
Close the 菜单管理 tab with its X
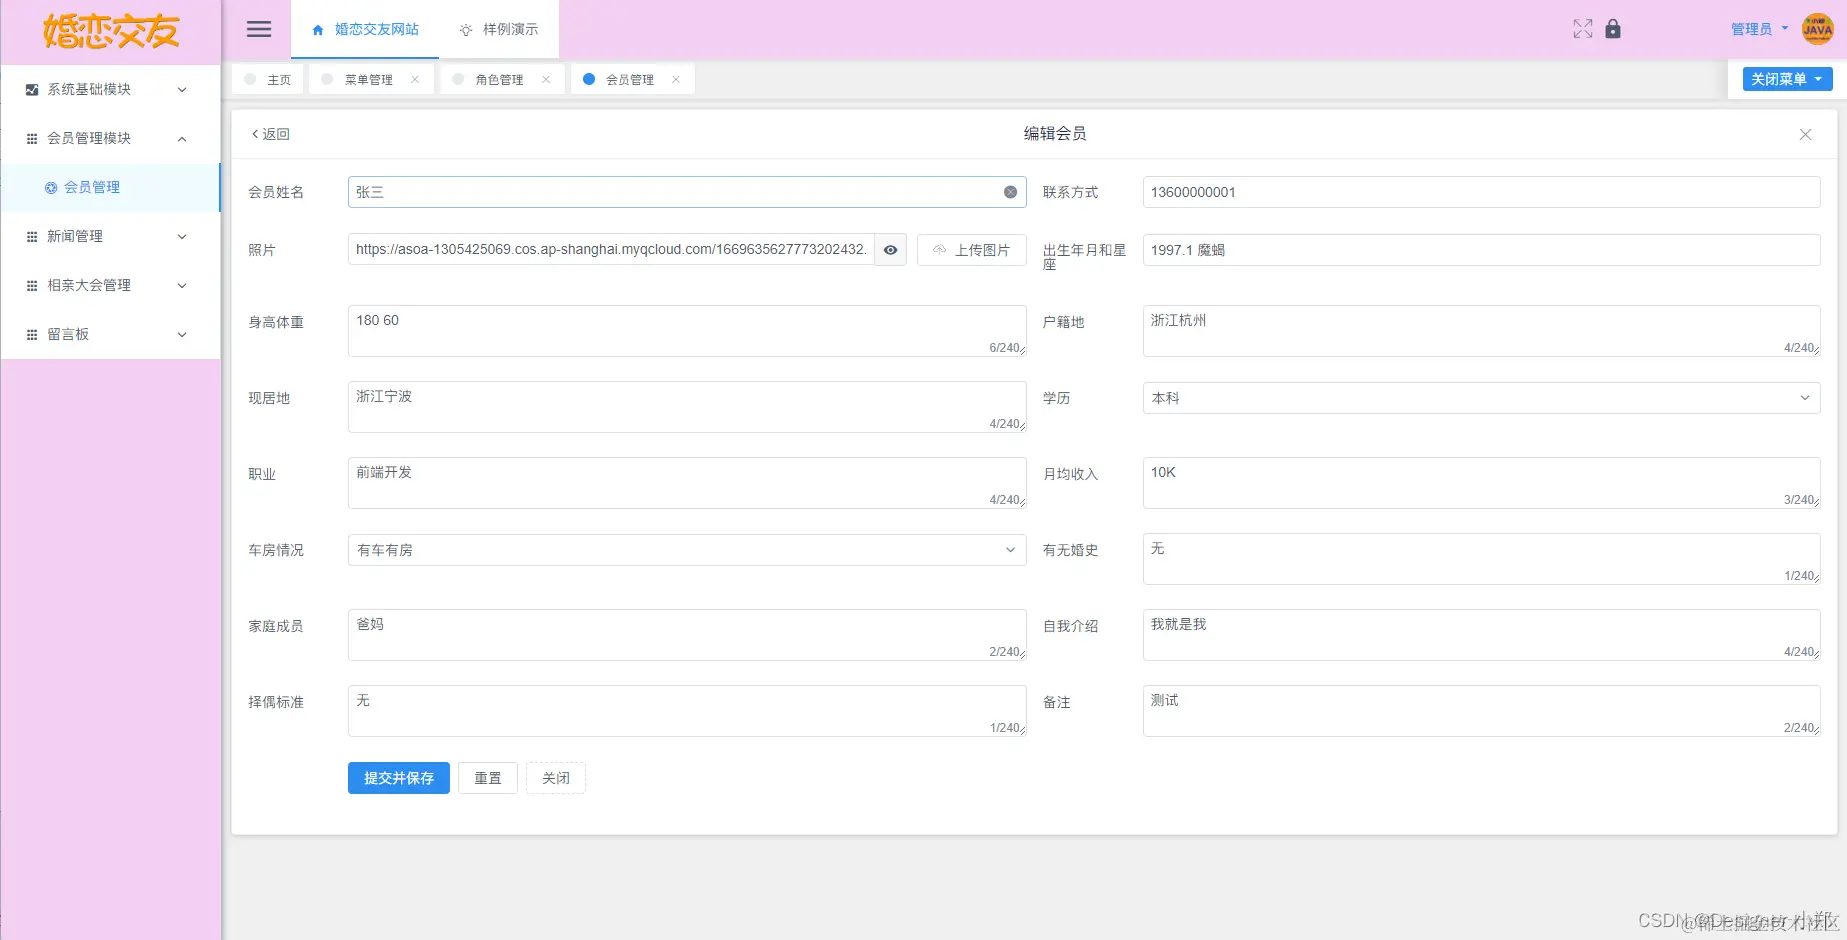(415, 80)
